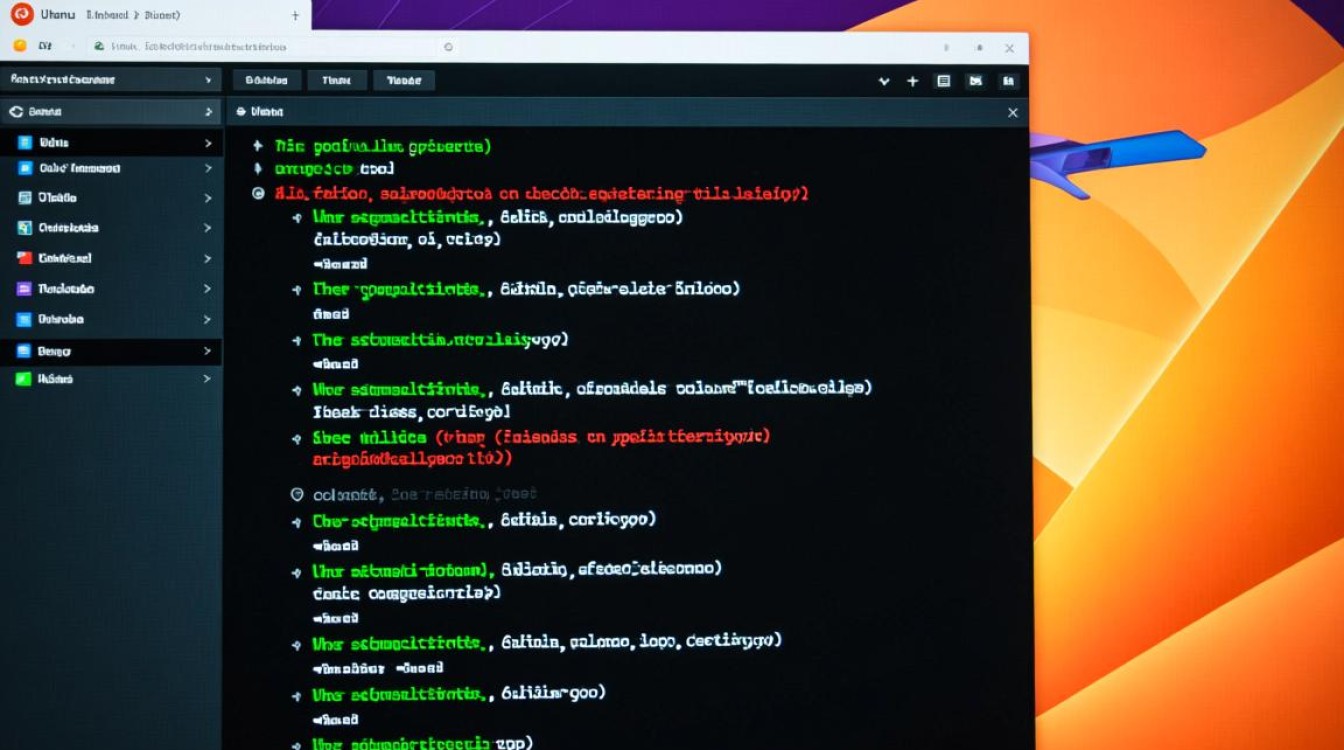This screenshot has height=750, width=1344.
Task: Click inside the browser address bar
Action: 270,46
